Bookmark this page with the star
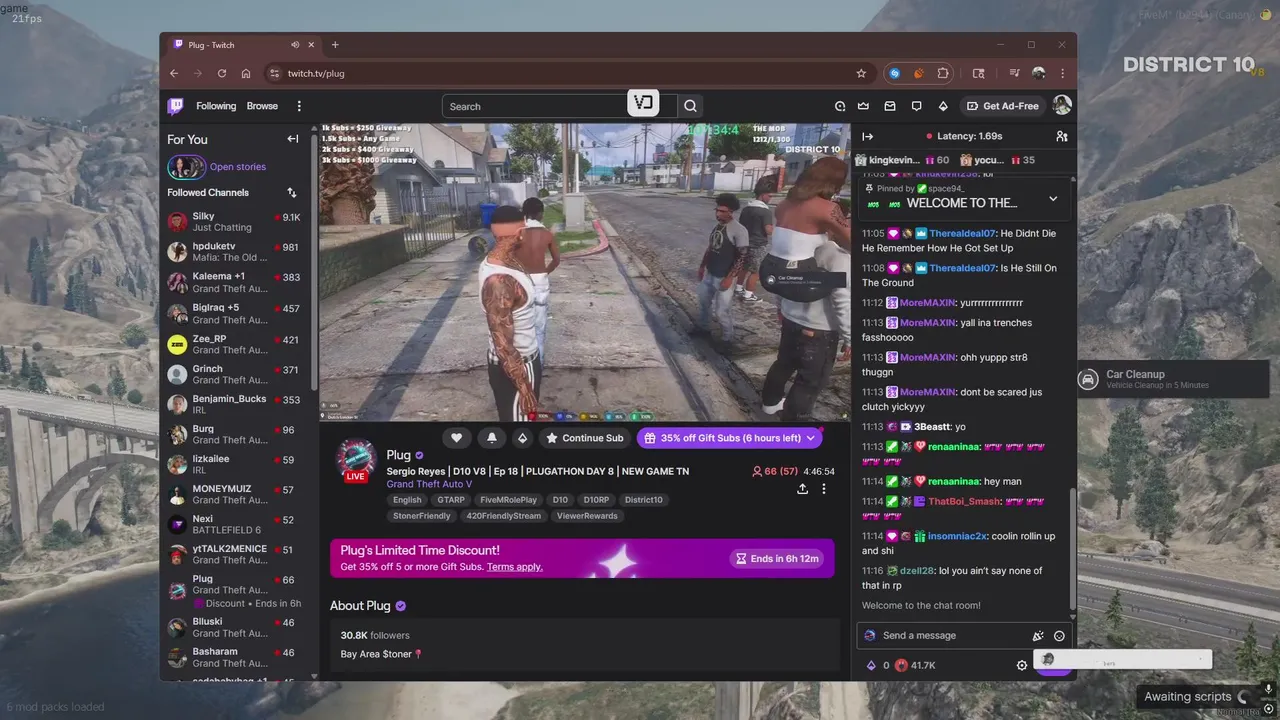The height and width of the screenshot is (720, 1280). point(861,73)
